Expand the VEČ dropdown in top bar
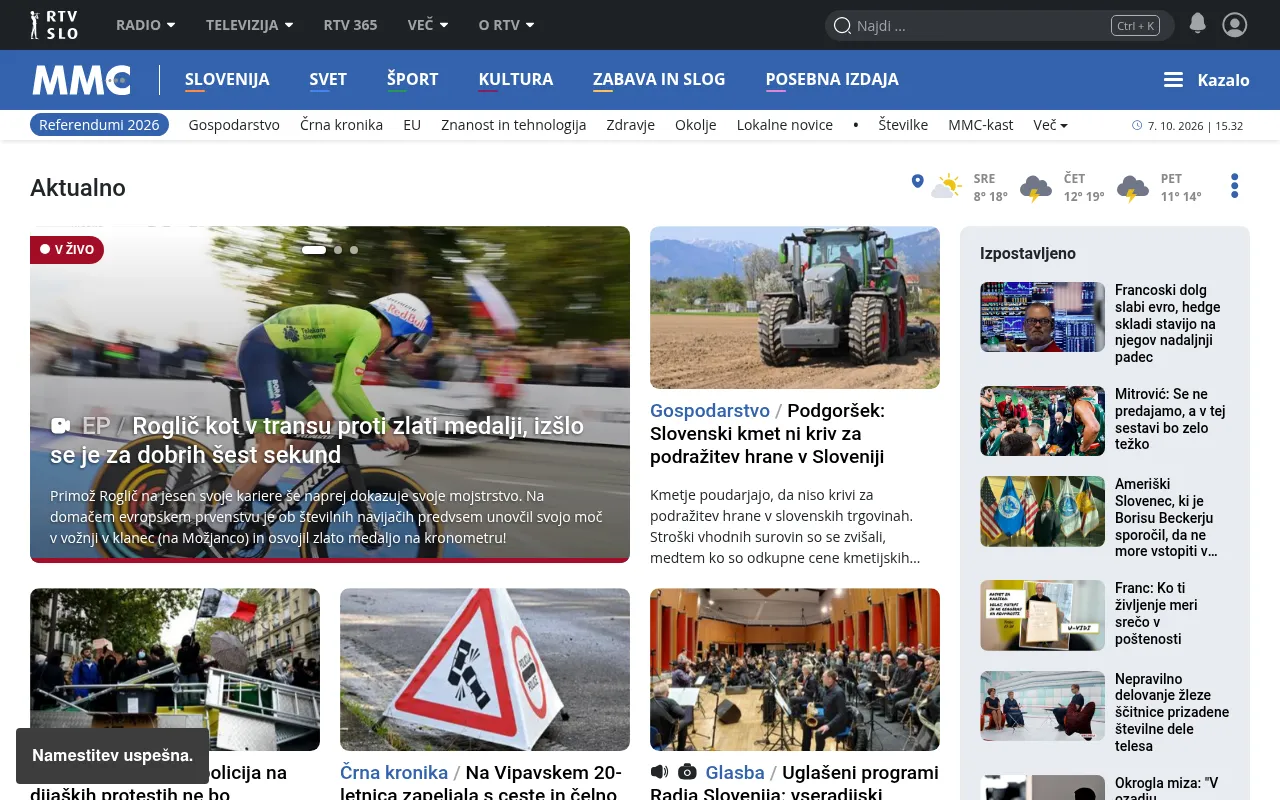Image resolution: width=1280 pixels, height=800 pixels. (x=428, y=25)
